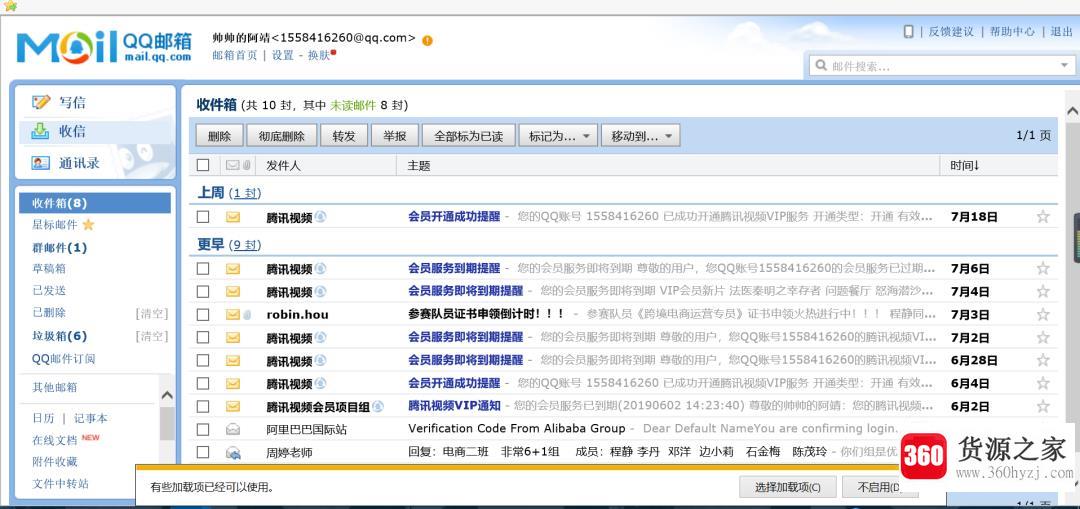Focus the 邮件搜索 search field
The image size is (1080, 509).
coord(941,66)
